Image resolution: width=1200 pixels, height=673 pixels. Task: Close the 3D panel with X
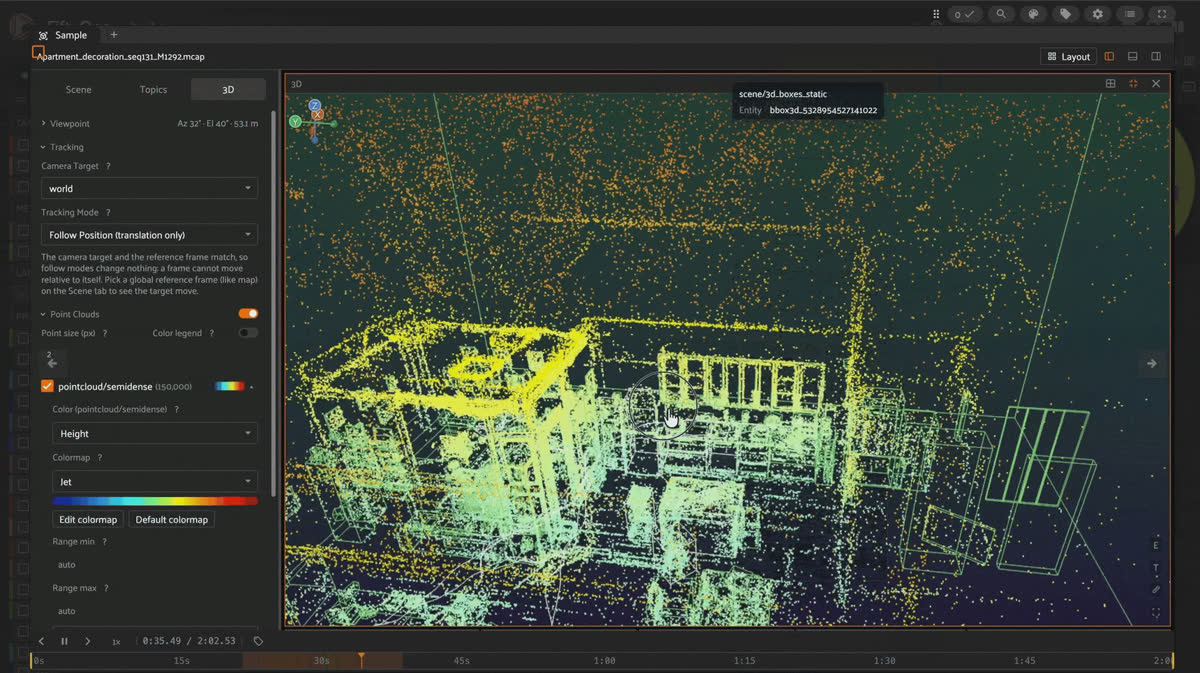pyautogui.click(x=1156, y=84)
